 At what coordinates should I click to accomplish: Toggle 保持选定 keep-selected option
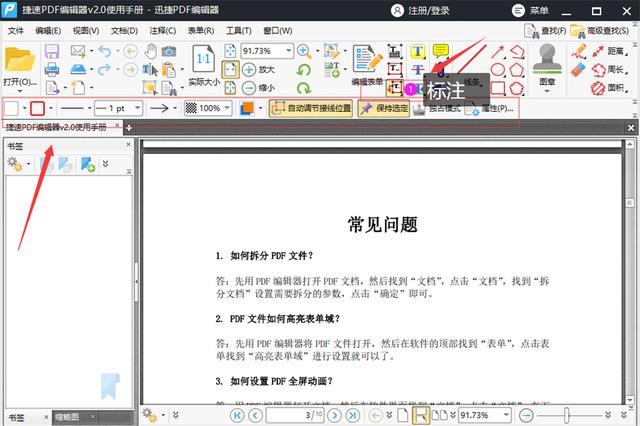point(386,108)
